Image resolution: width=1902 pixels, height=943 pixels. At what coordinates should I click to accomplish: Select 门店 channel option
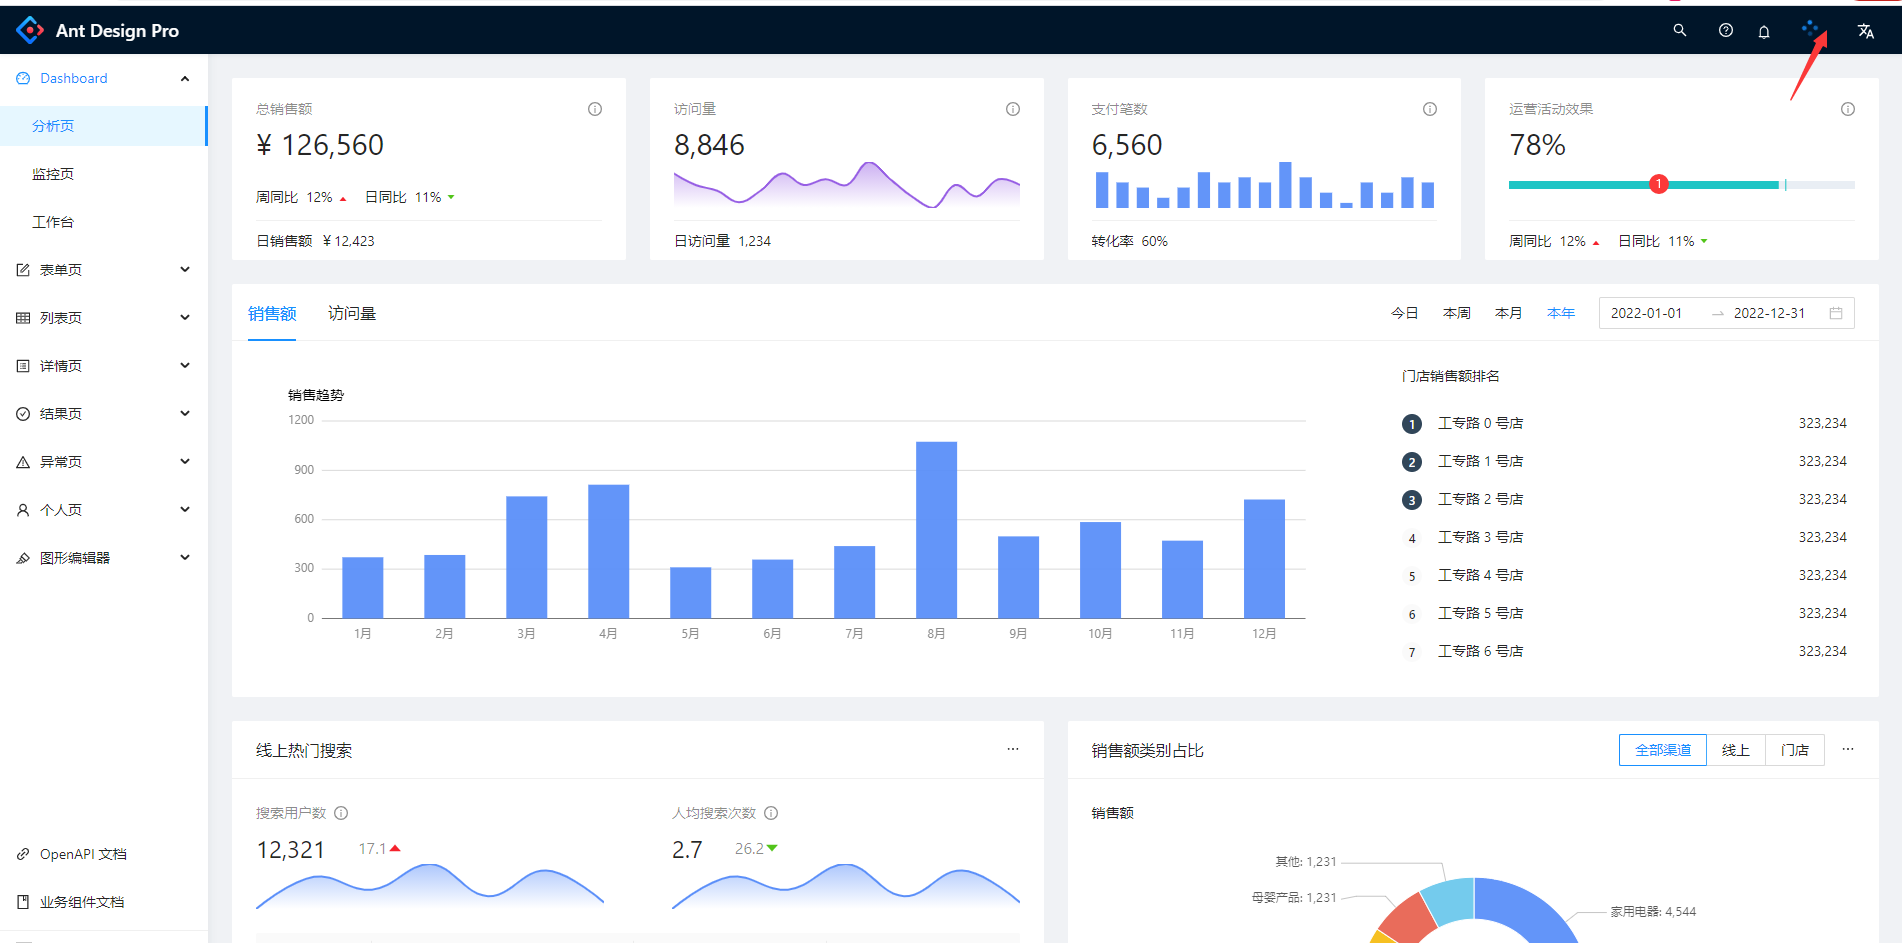coord(1795,750)
